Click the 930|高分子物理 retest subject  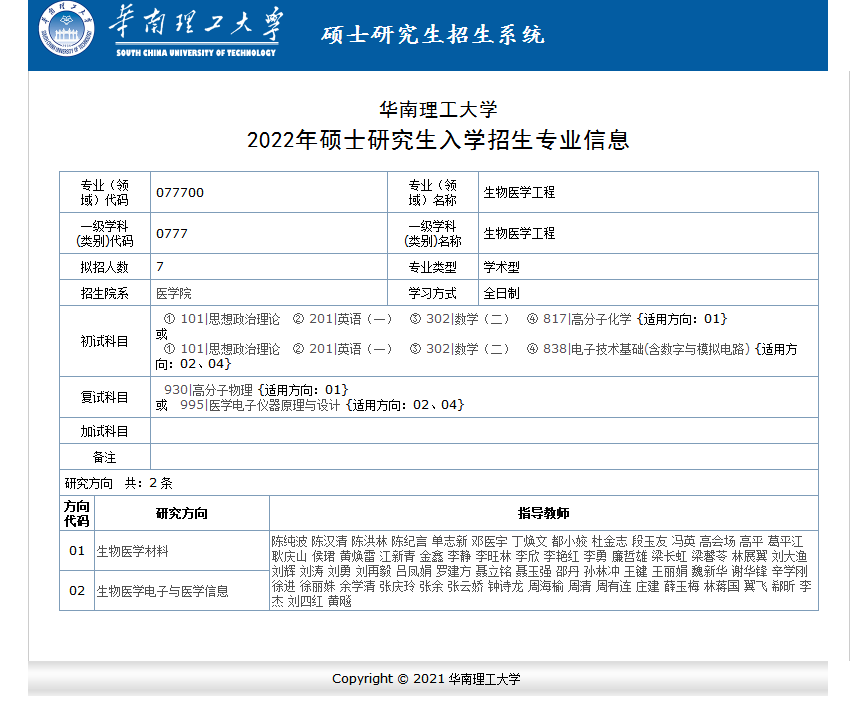[x=208, y=390]
